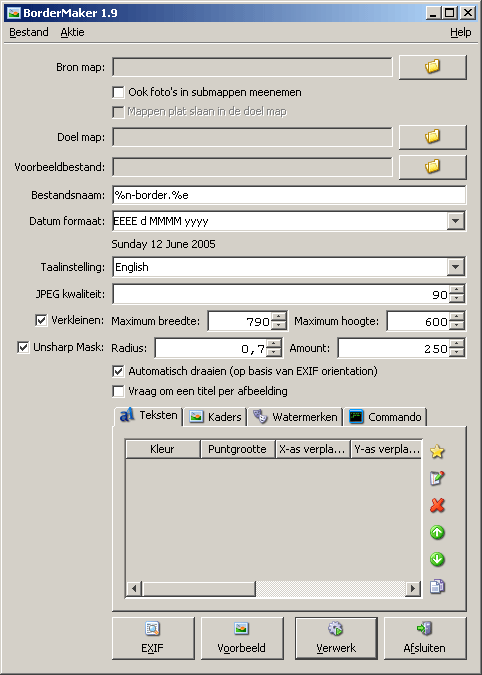Click the Amount value field
Viewport: 482px width, 675px height.
point(393,348)
